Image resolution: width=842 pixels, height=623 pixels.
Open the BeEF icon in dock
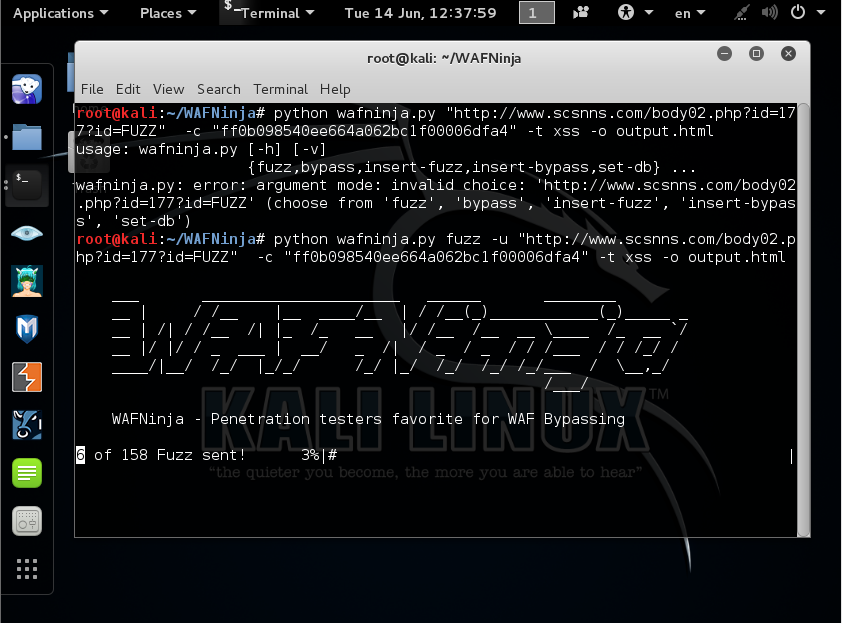(x=27, y=425)
